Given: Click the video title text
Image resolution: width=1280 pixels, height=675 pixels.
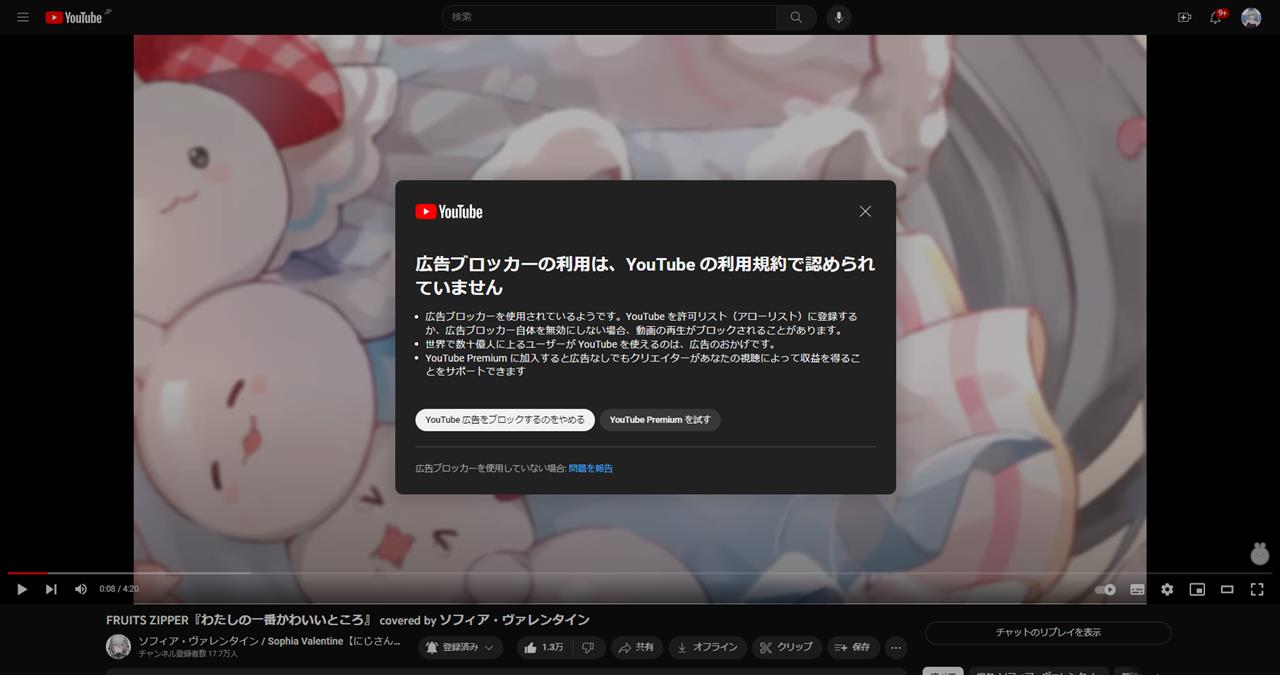Looking at the screenshot, I should point(348,620).
